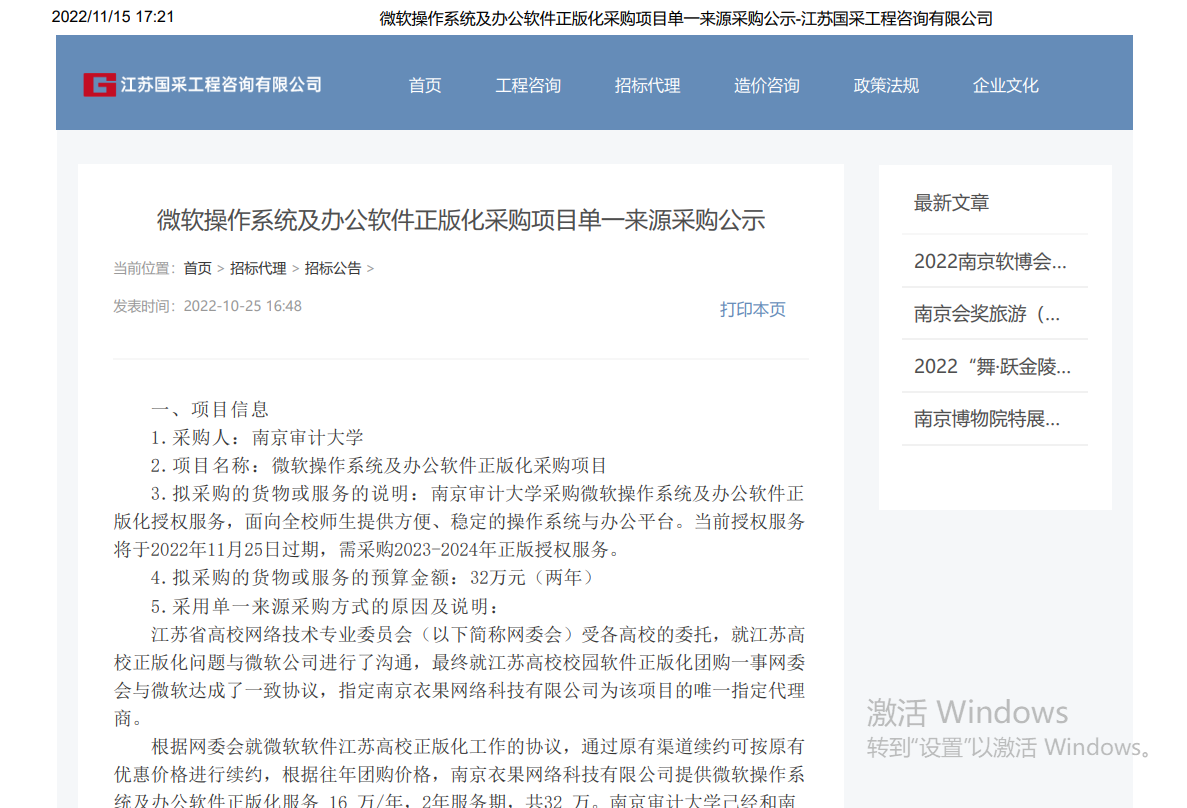Open sidebar article 2022南京软博会...

pyautogui.click(x=989, y=261)
